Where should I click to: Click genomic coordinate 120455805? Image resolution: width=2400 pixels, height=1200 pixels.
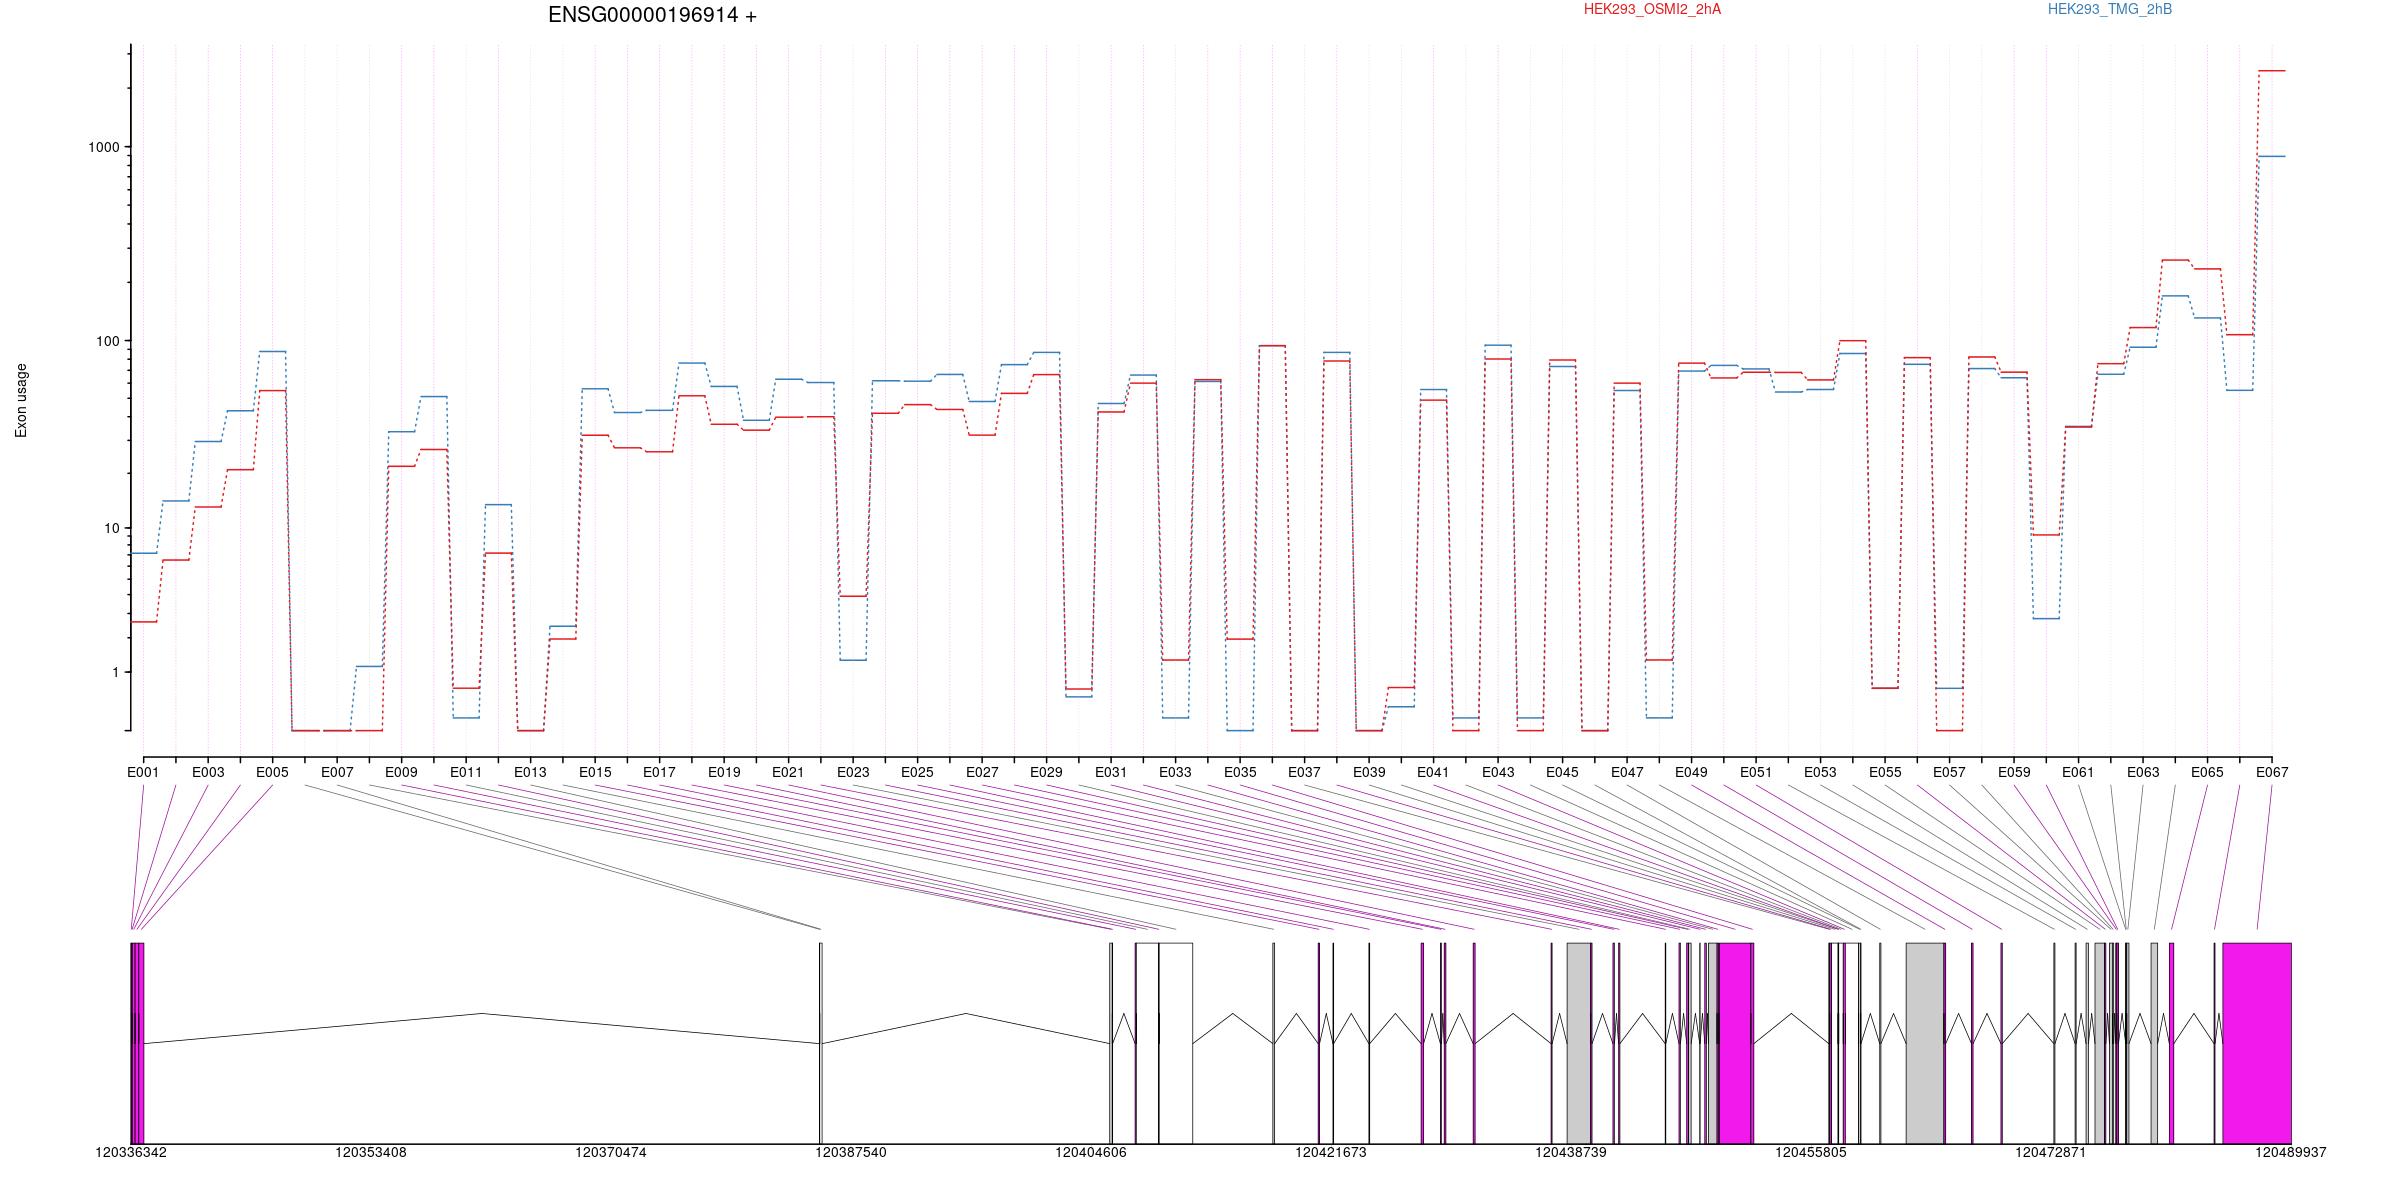(1811, 1153)
